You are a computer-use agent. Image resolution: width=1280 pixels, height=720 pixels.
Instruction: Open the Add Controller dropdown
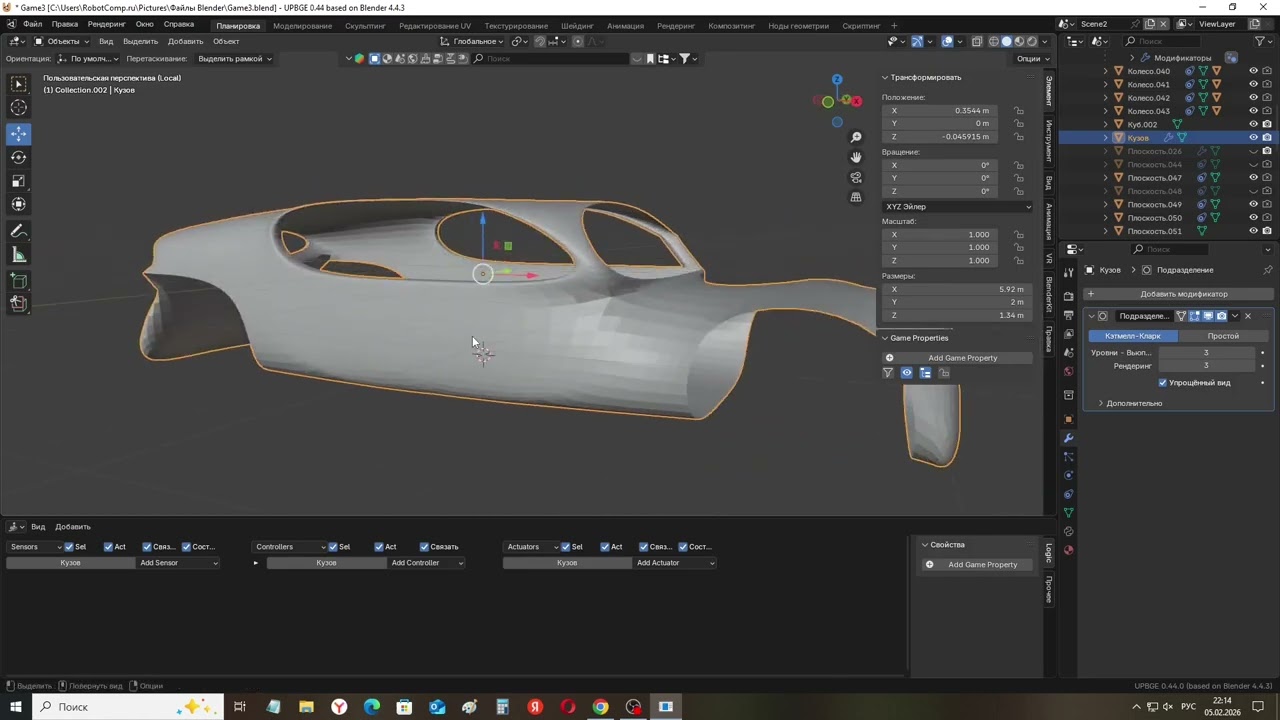[426, 563]
